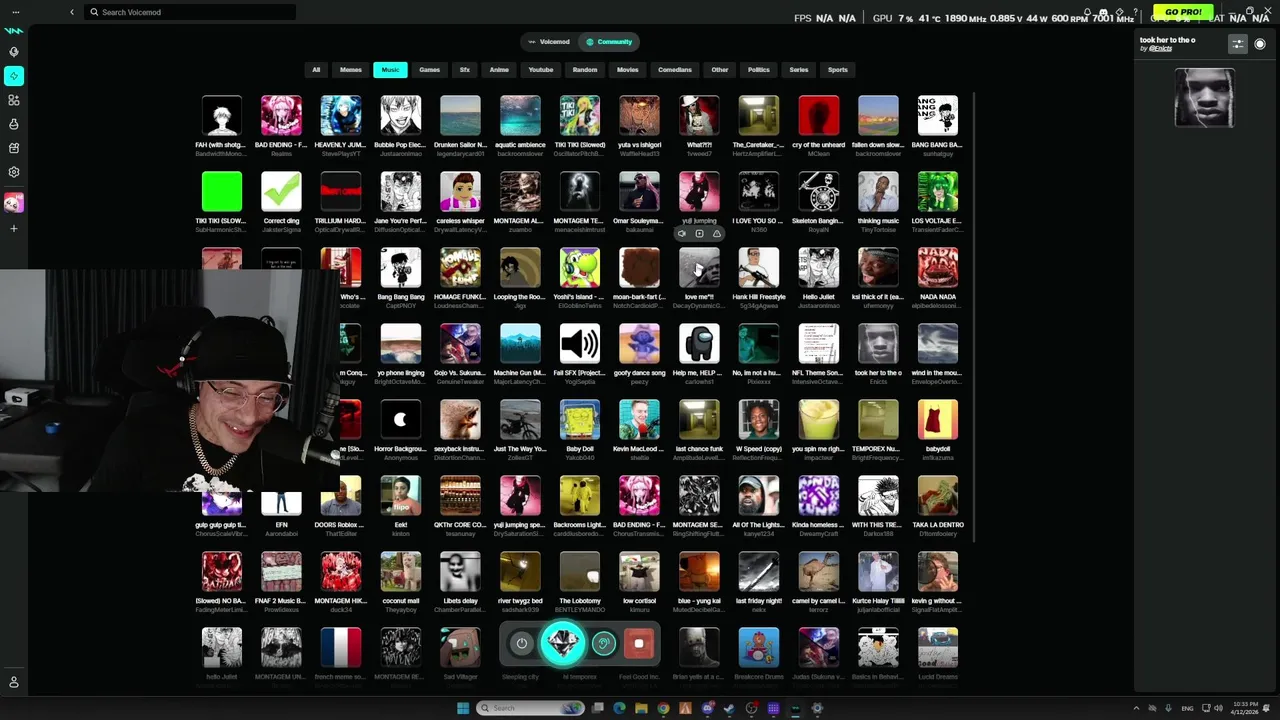Open Discord from taskbar

point(707,708)
